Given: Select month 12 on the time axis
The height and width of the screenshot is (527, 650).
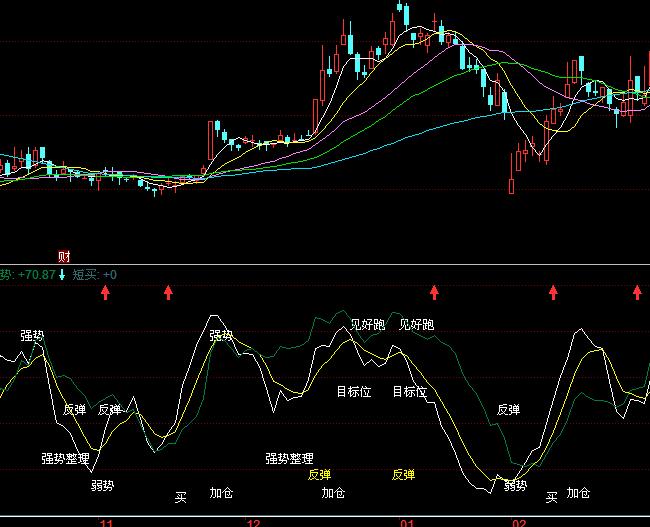Looking at the screenshot, I should point(253,522).
